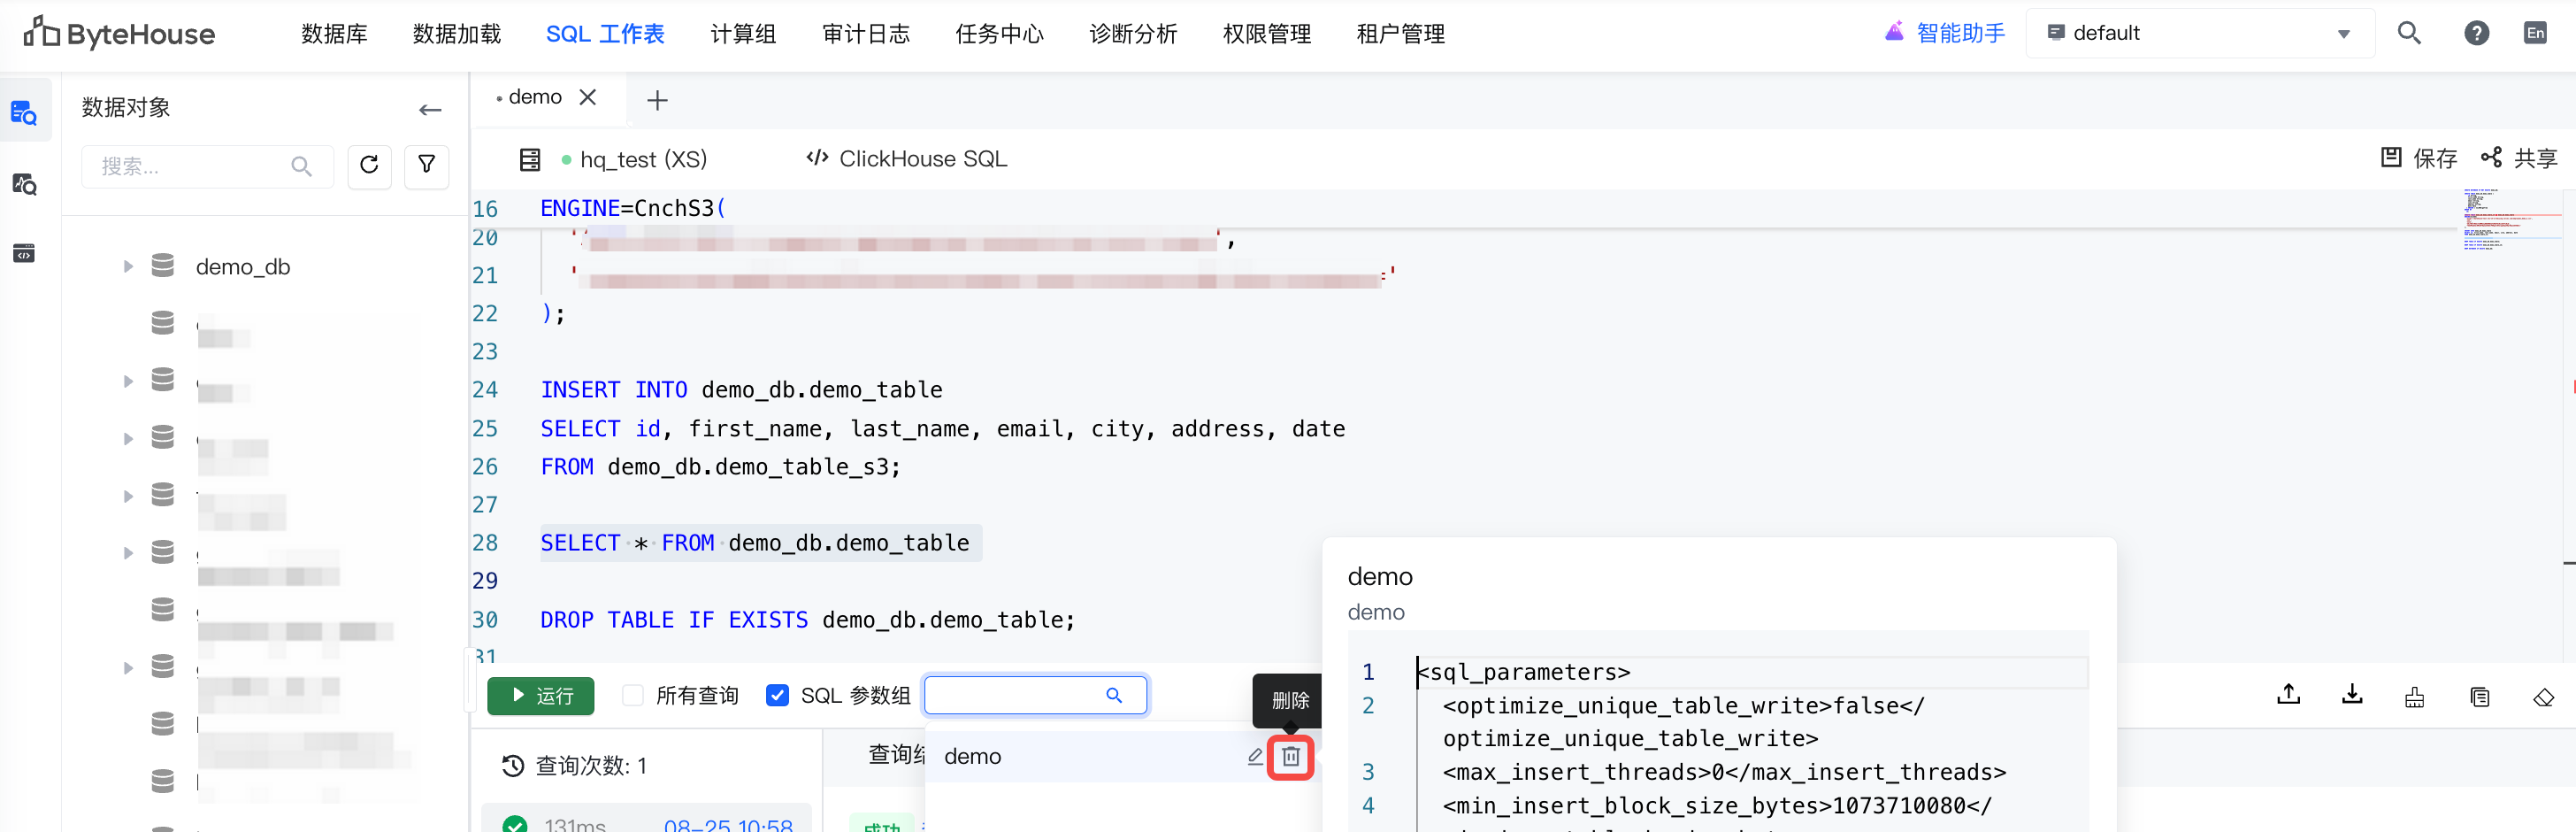Click the demo_db database icon

pos(162,266)
